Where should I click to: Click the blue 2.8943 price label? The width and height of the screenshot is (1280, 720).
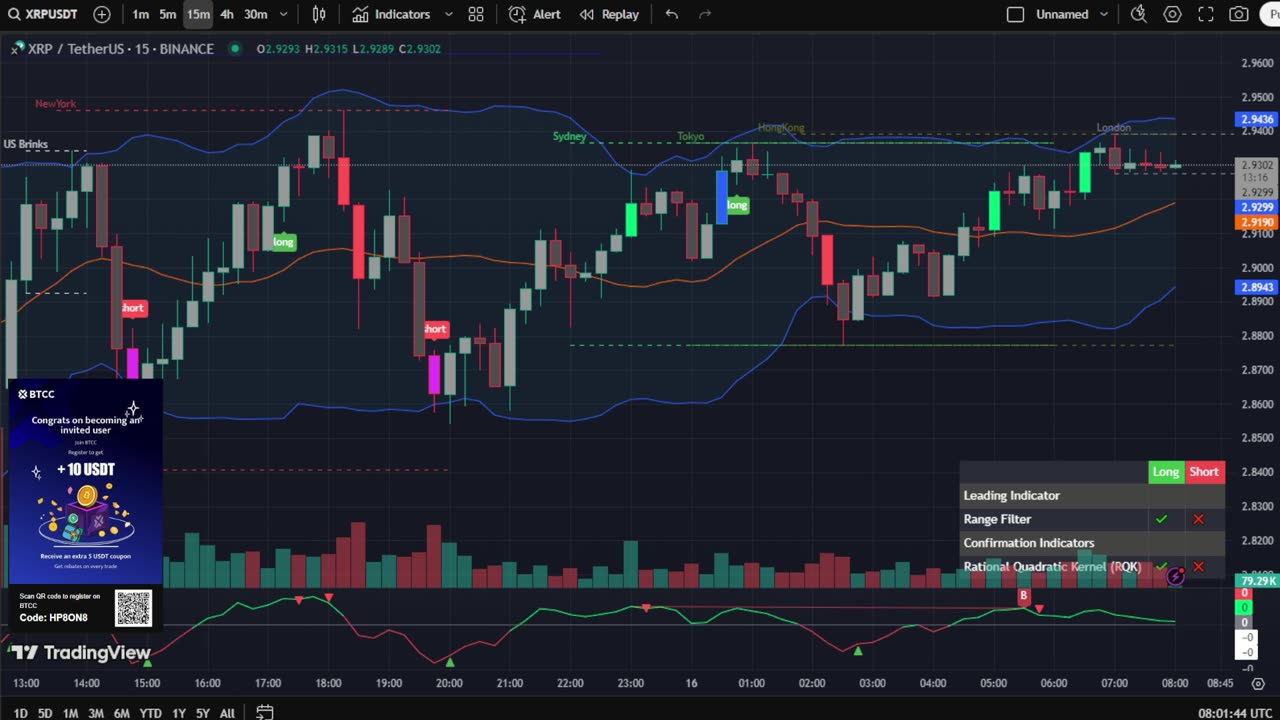(1256, 287)
